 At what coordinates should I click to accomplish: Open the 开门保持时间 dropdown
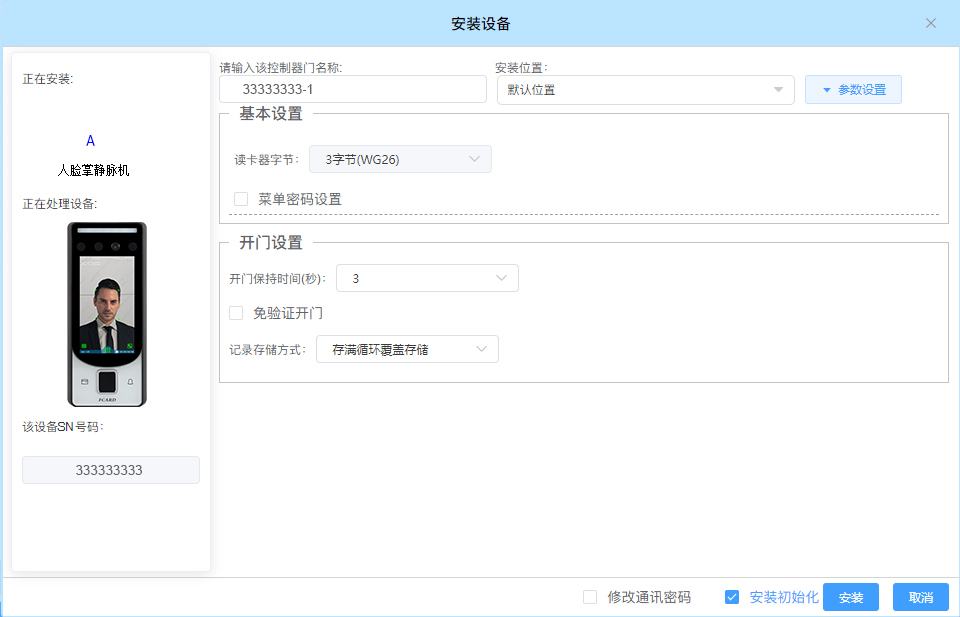pos(427,279)
